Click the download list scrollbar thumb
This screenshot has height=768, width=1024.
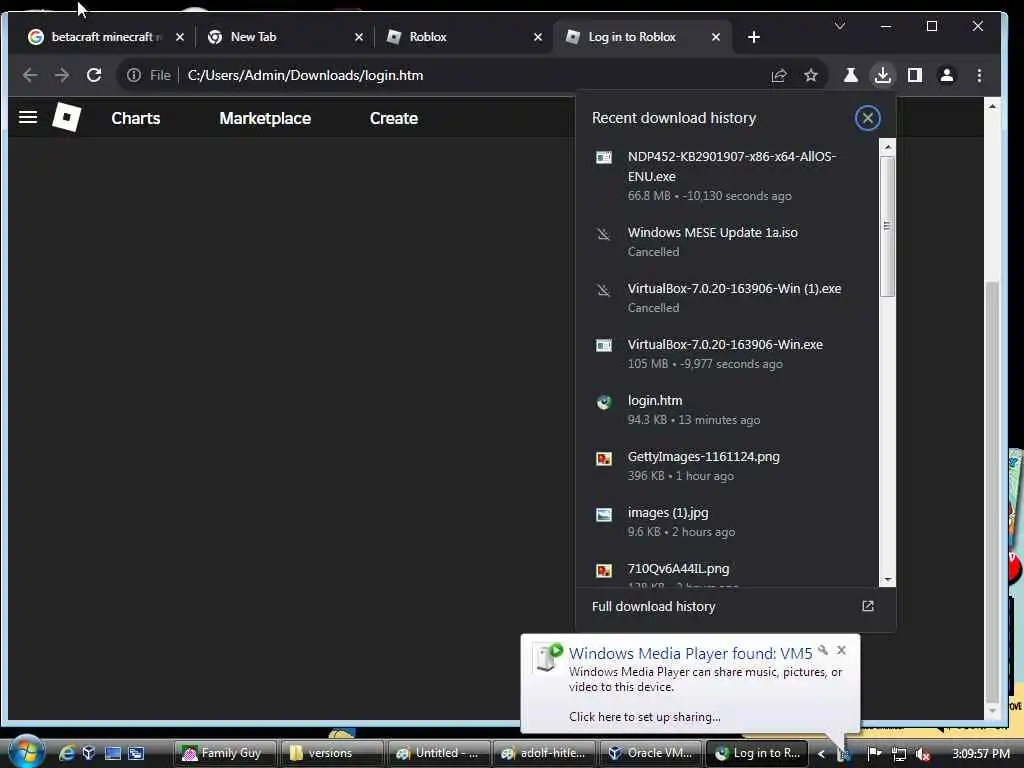click(887, 225)
